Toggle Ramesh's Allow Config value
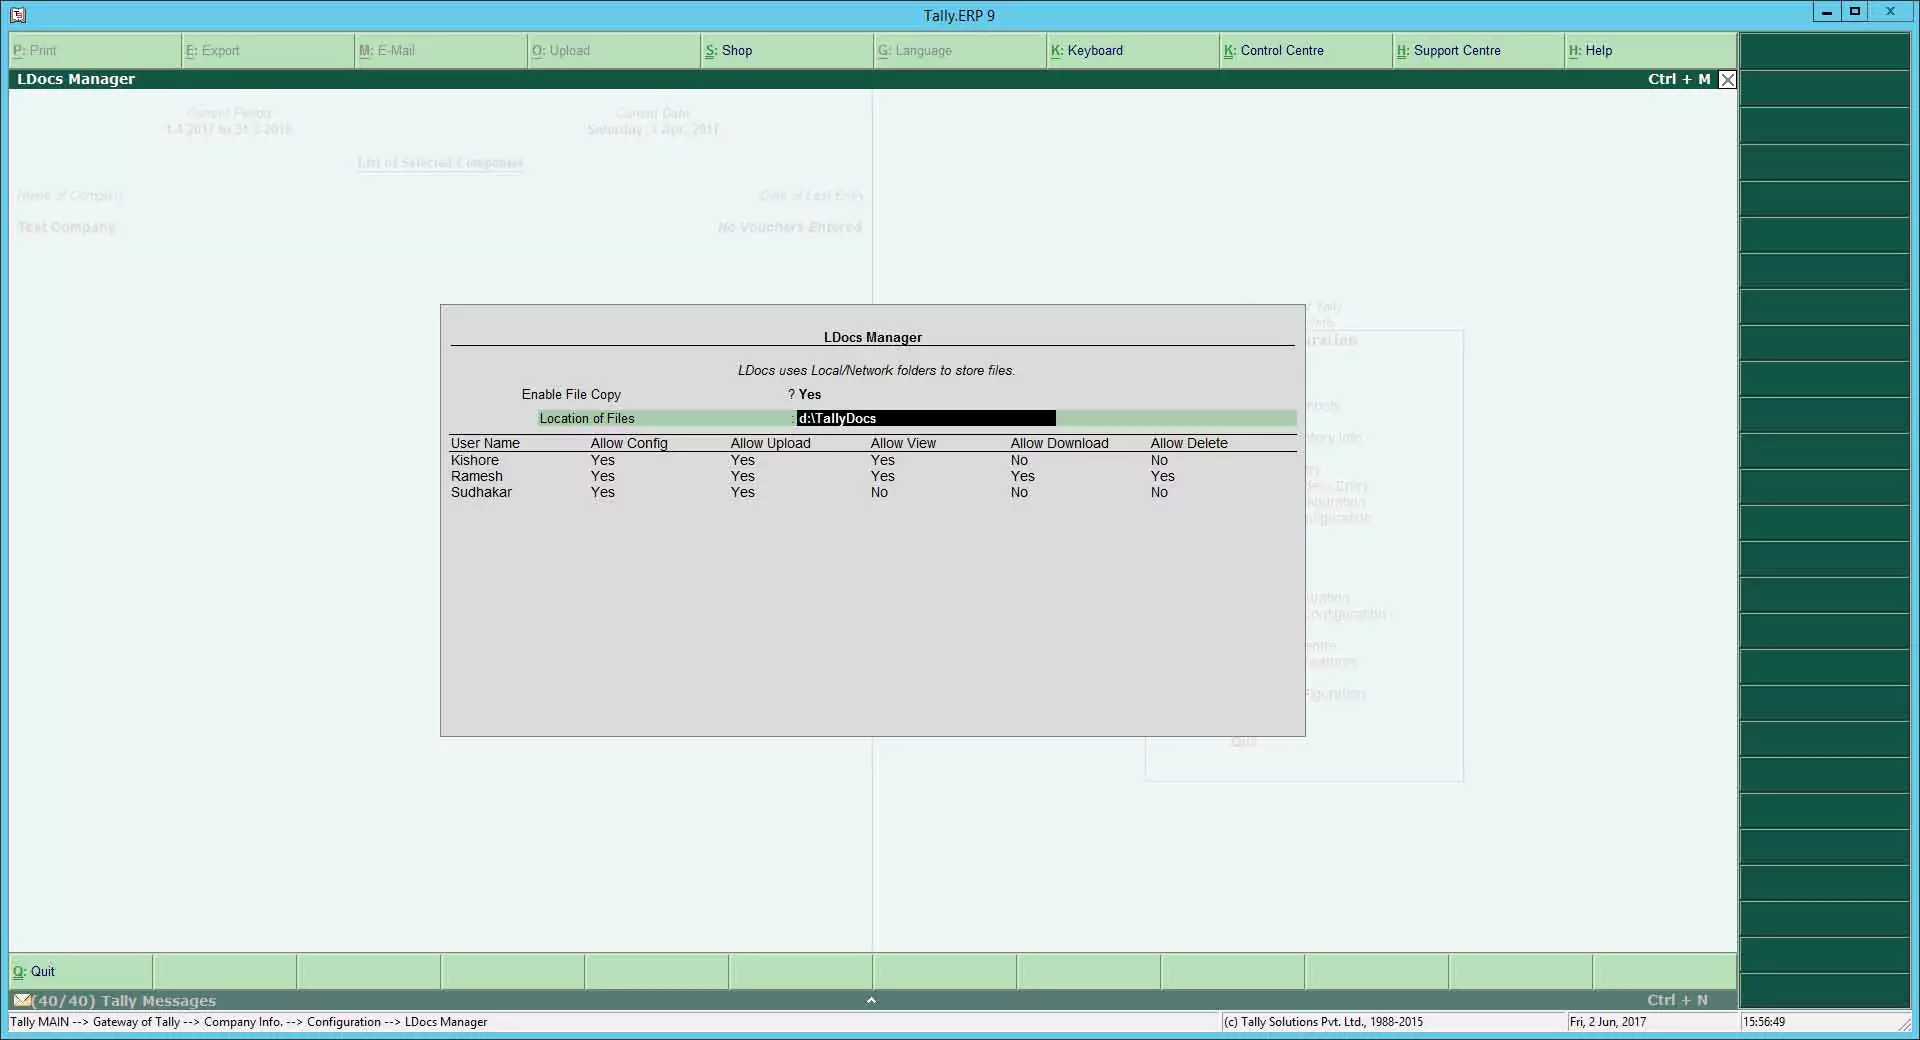Image resolution: width=1920 pixels, height=1040 pixels. (x=602, y=477)
